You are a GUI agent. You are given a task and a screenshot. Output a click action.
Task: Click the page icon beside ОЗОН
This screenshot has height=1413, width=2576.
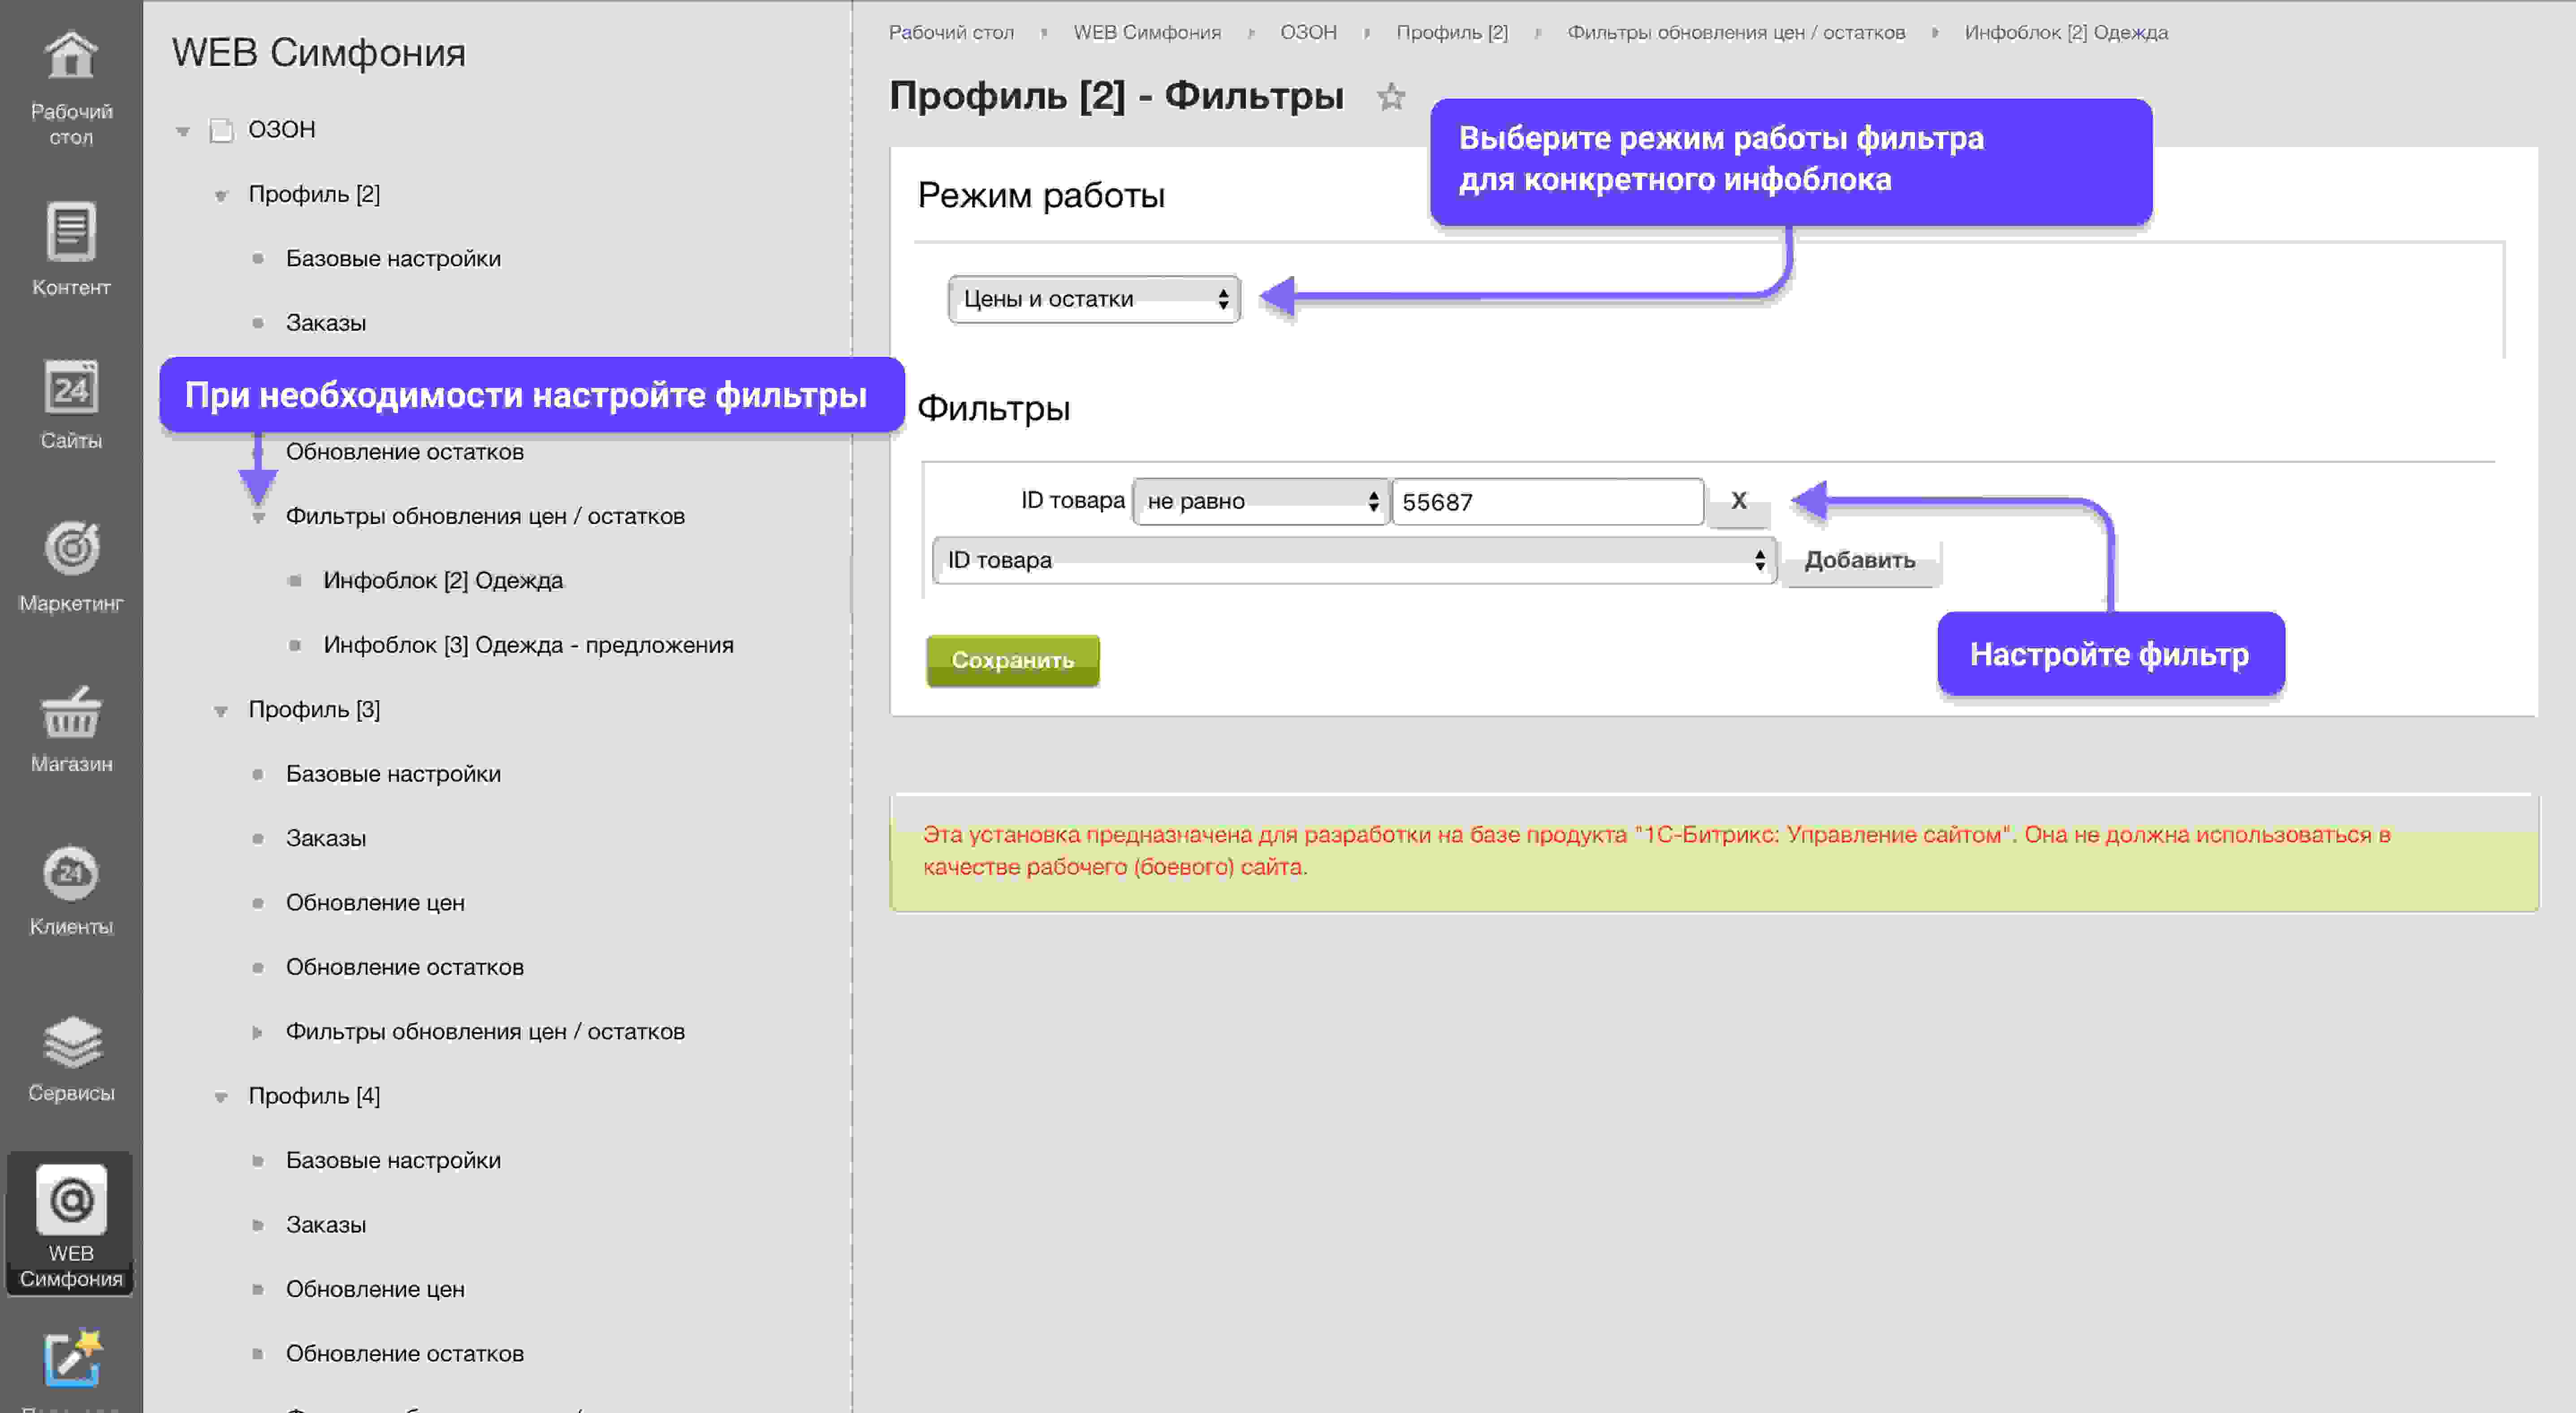tap(221, 130)
